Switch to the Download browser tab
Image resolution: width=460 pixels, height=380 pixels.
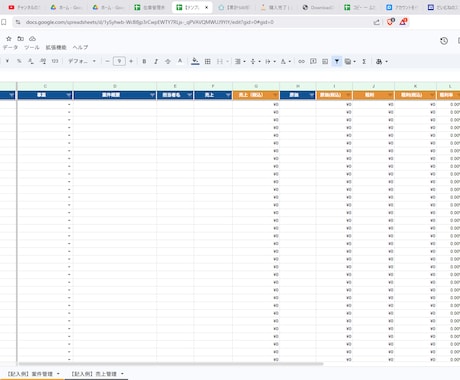[x=318, y=7]
